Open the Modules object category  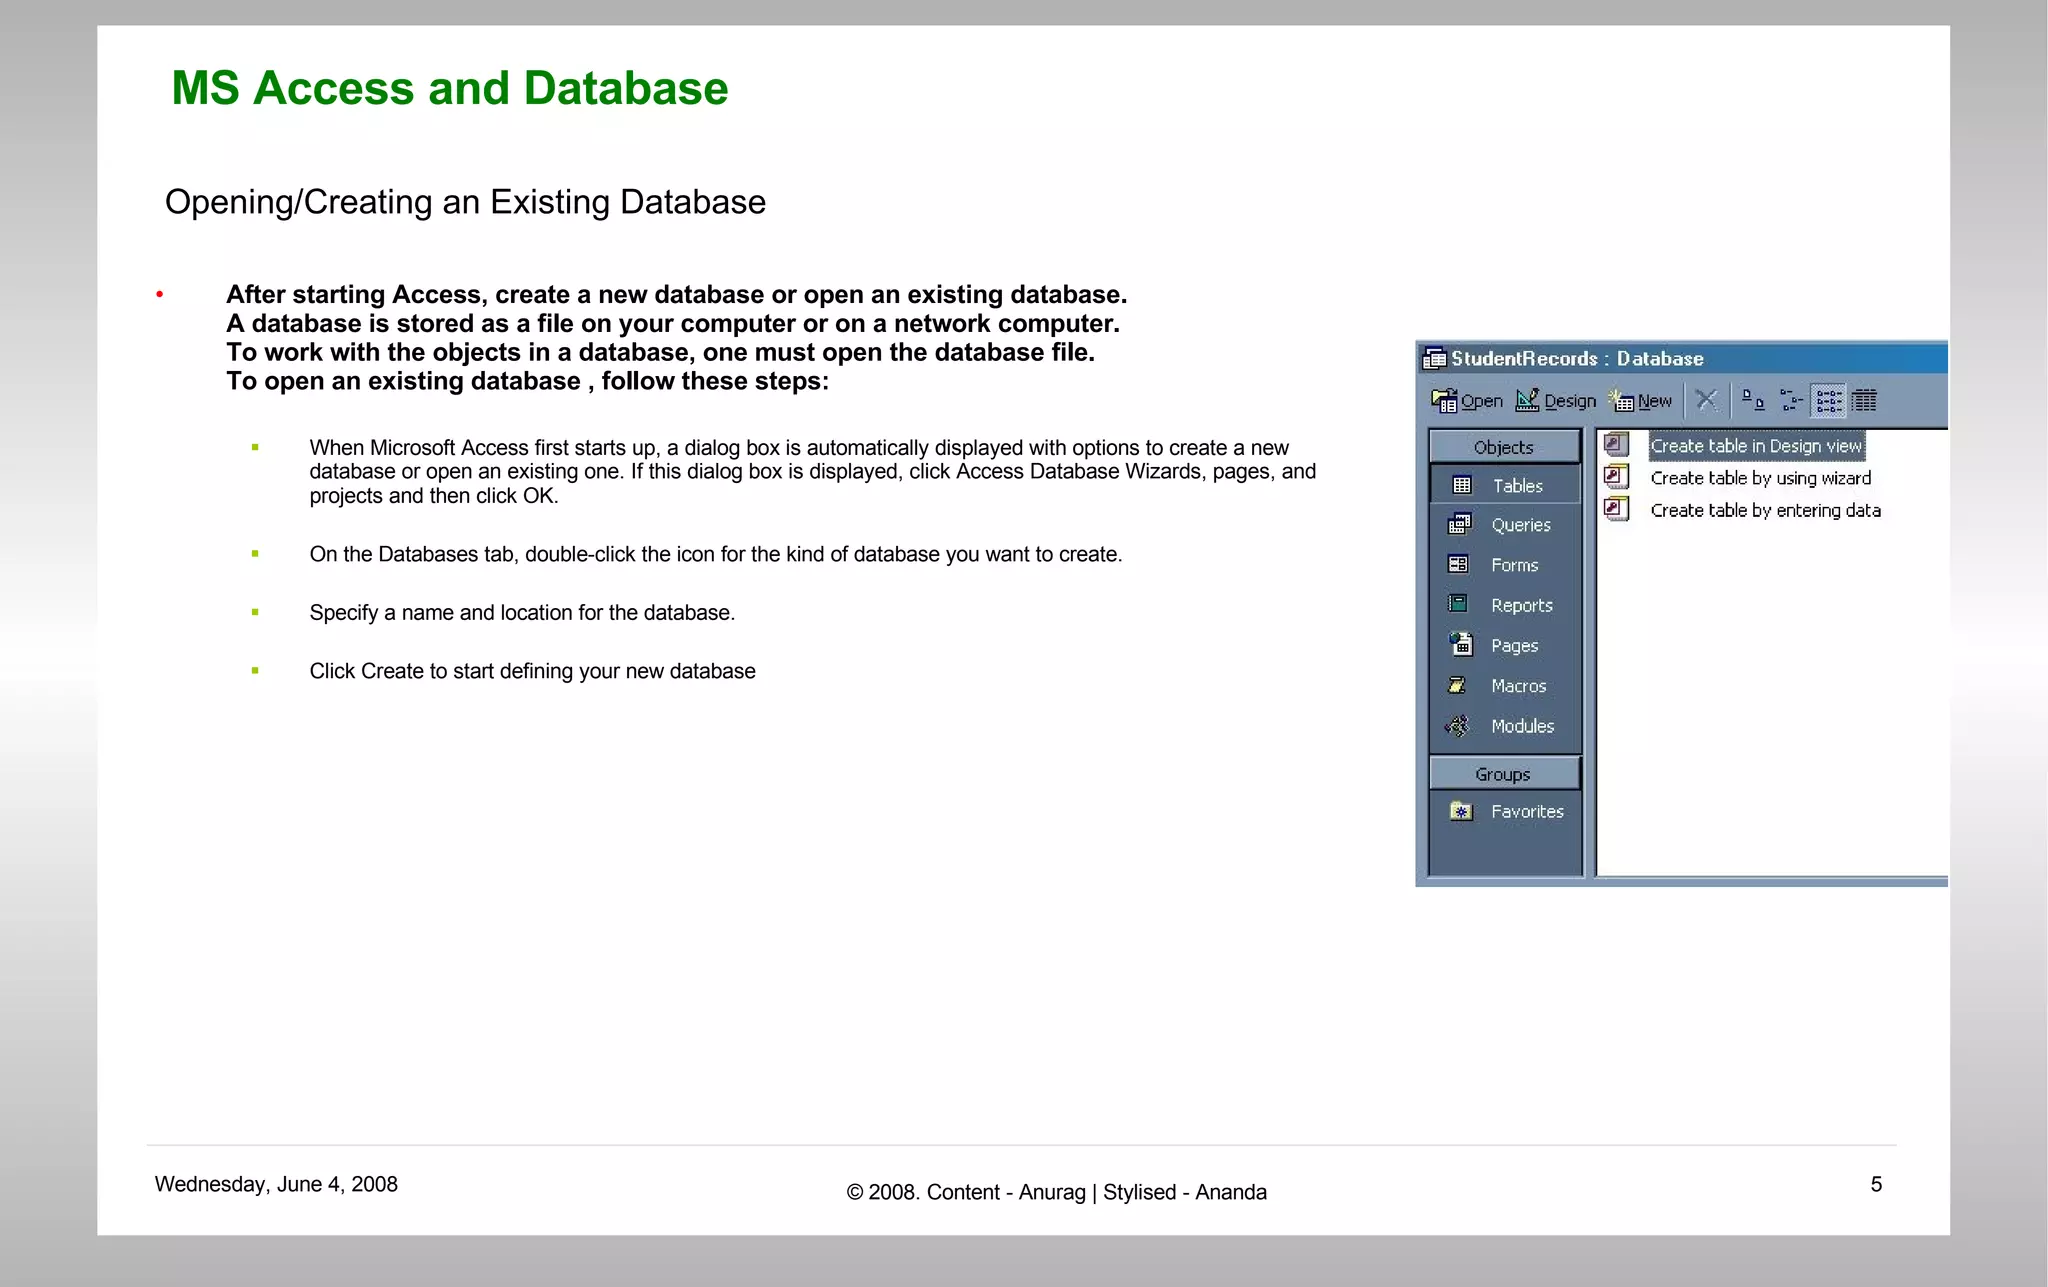point(1504,726)
